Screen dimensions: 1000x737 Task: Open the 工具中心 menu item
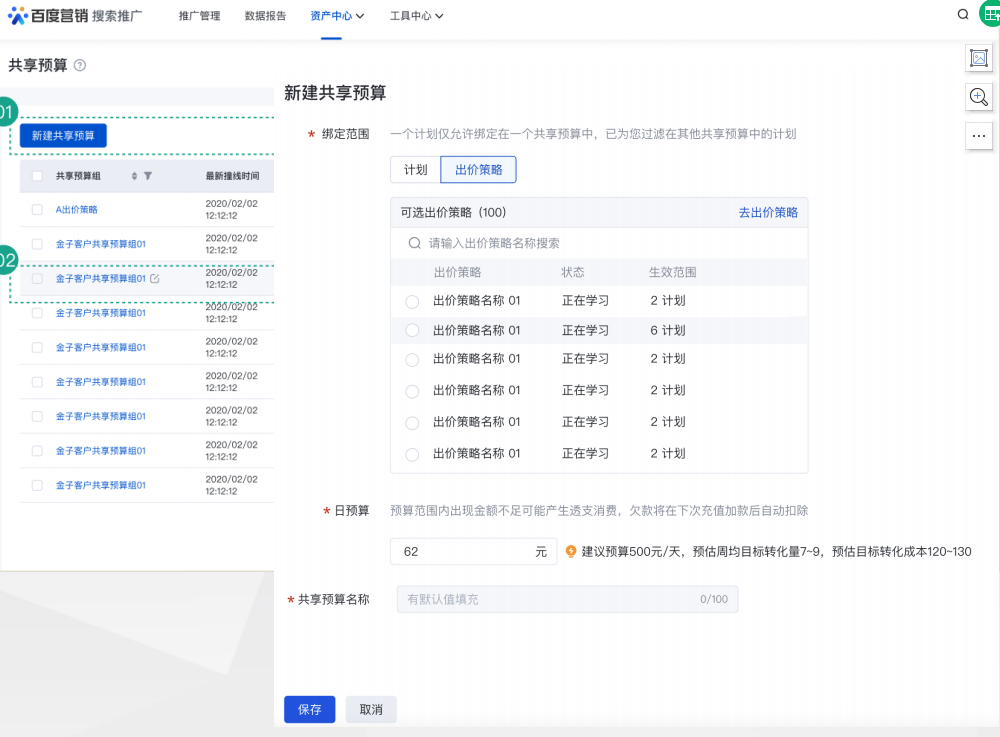click(411, 16)
